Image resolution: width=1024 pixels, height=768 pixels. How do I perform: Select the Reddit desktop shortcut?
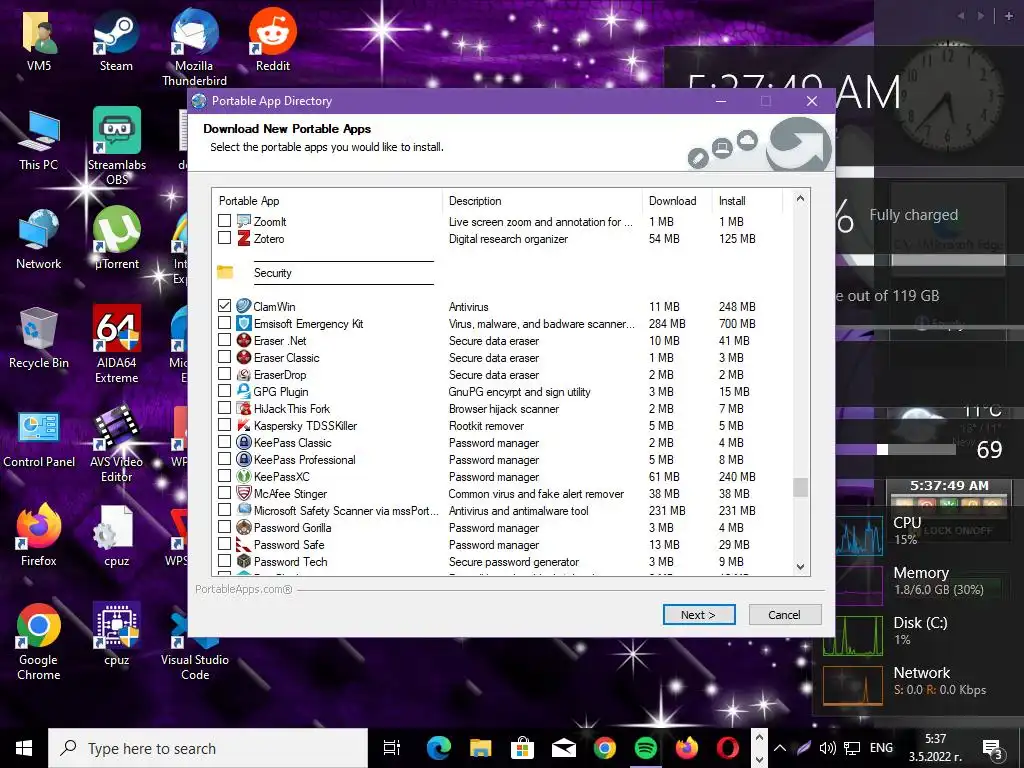[272, 41]
